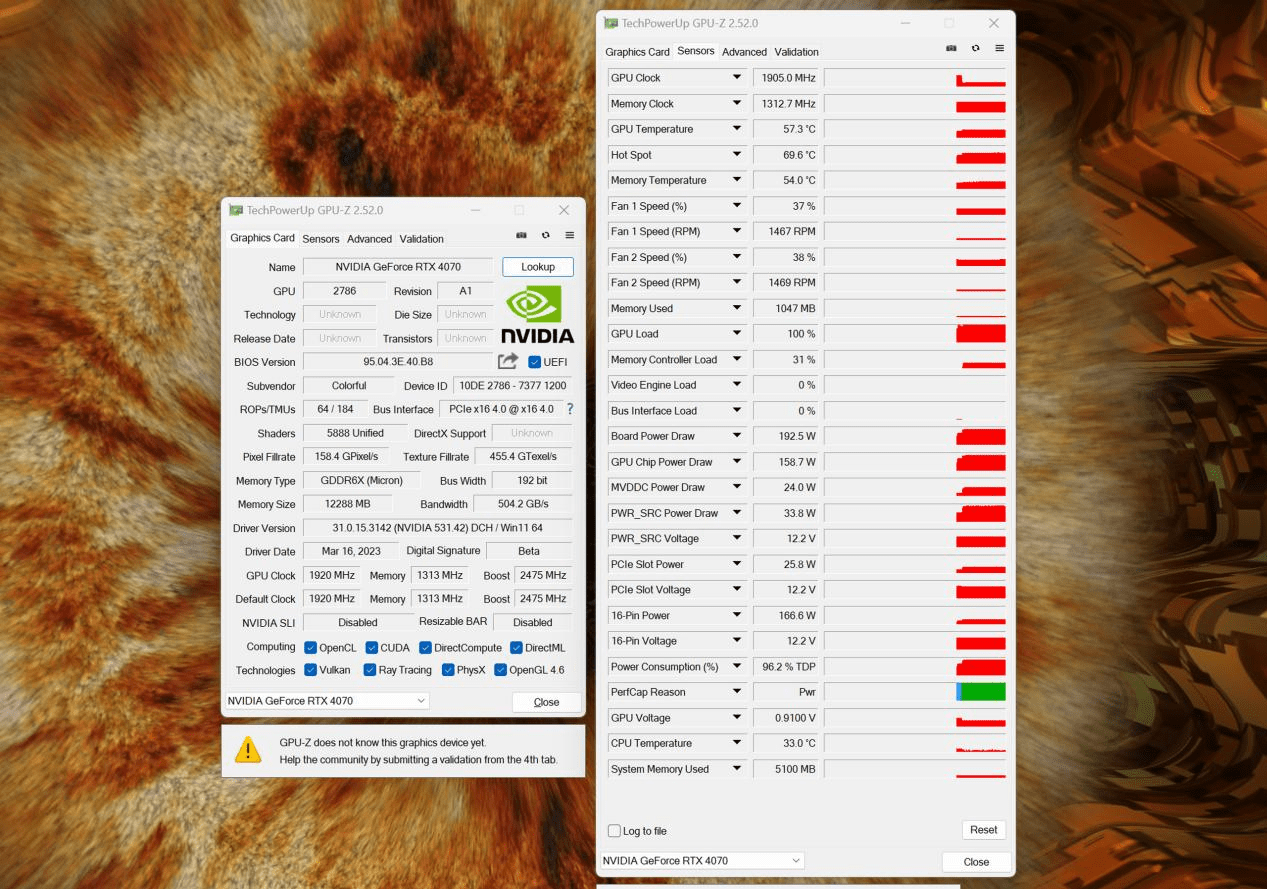Open the Validation tab in Sensors window

(x=796, y=52)
